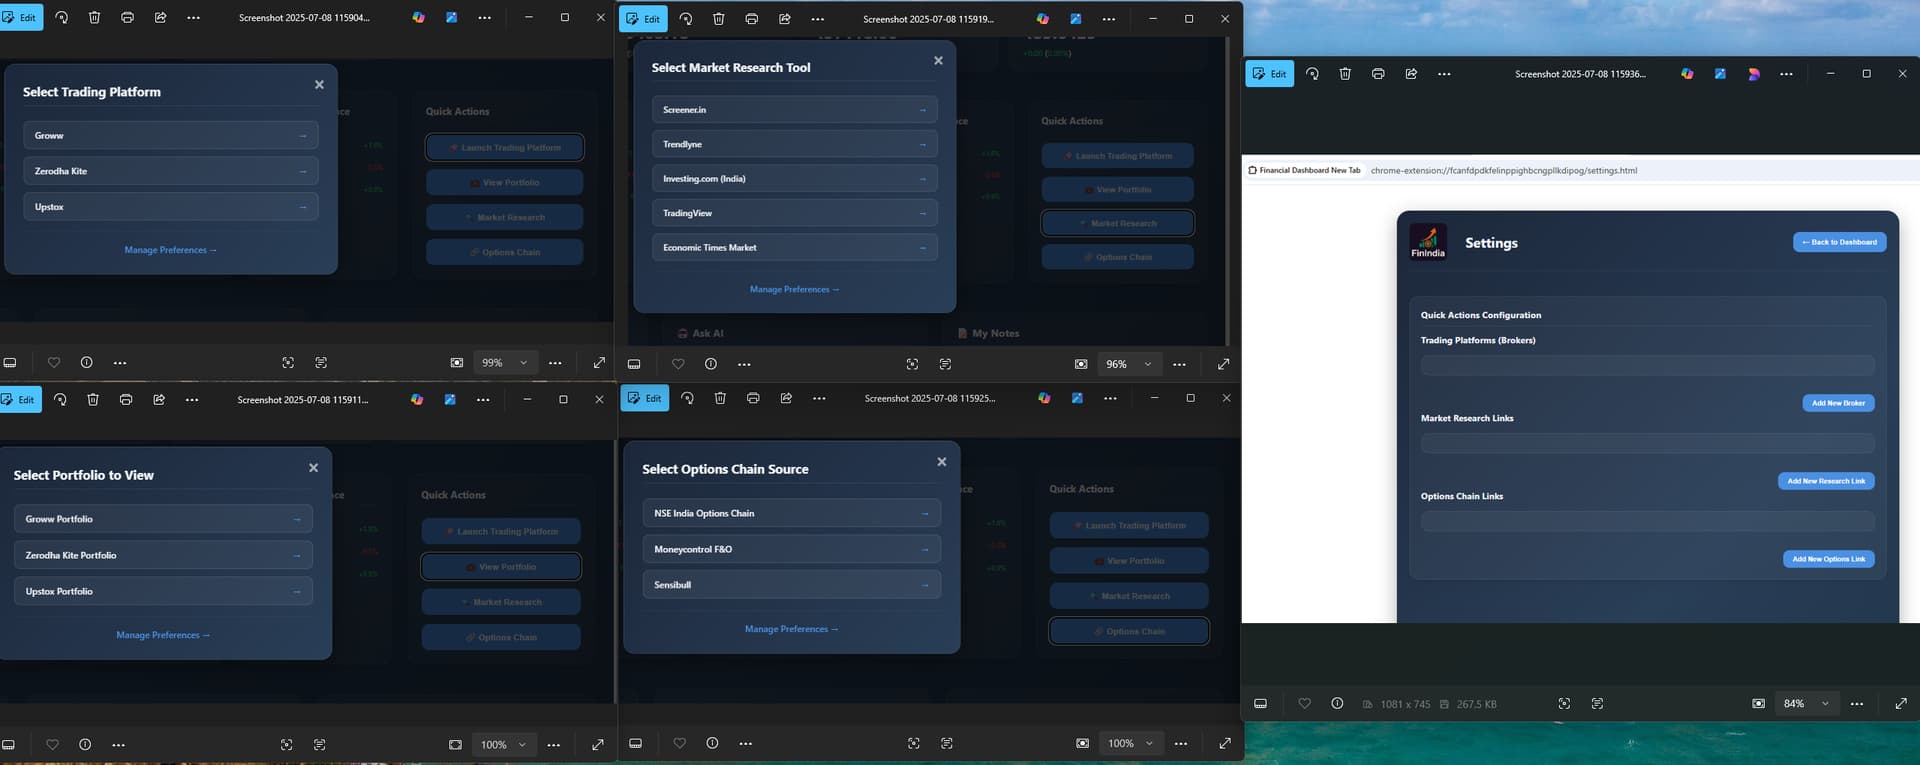Screen dimensions: 1920x765
Task: Share the 115936 screenshot
Action: (1411, 74)
